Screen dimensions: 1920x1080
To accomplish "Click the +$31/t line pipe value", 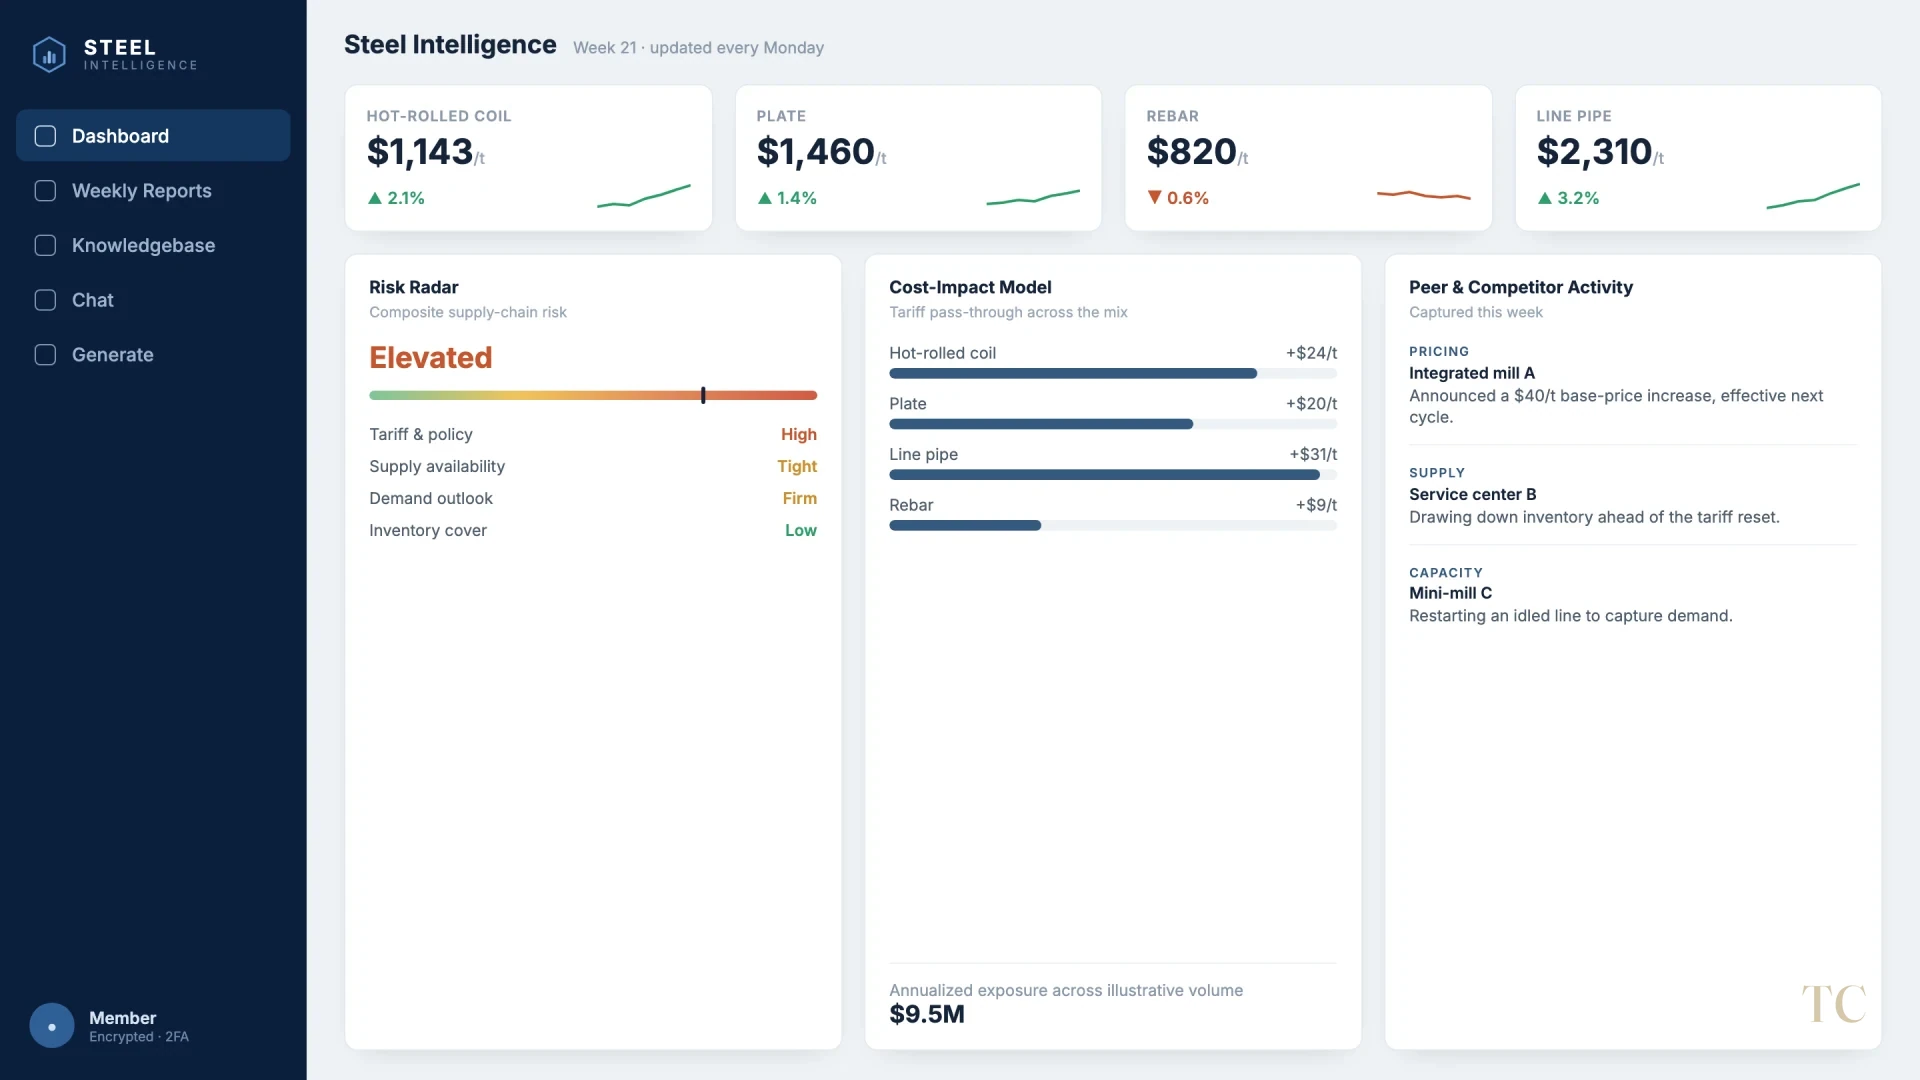I will [1313, 454].
